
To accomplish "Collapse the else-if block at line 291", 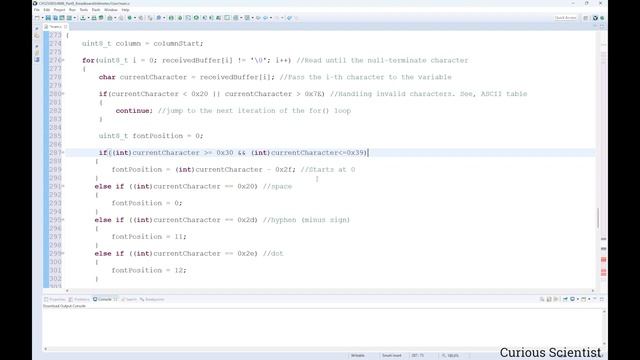I will click(63, 186).
